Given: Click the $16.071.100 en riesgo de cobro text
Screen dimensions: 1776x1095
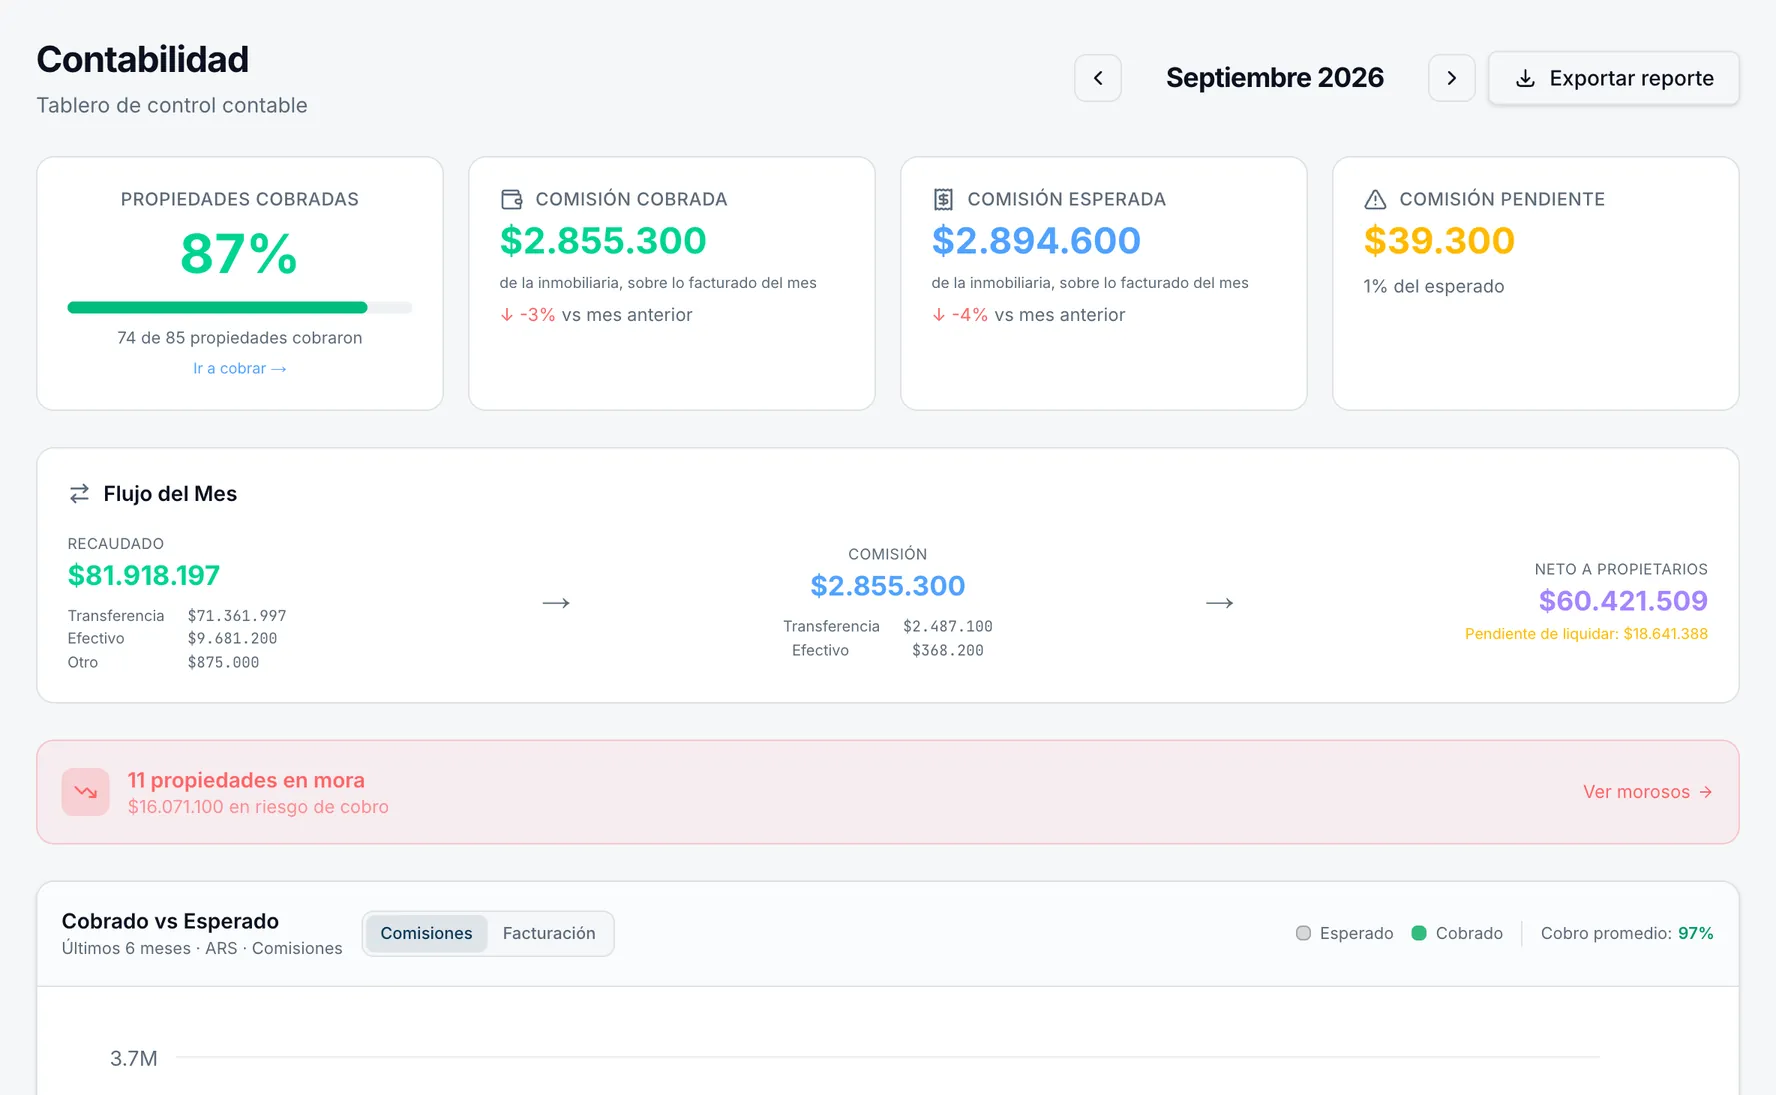Looking at the screenshot, I should (258, 807).
